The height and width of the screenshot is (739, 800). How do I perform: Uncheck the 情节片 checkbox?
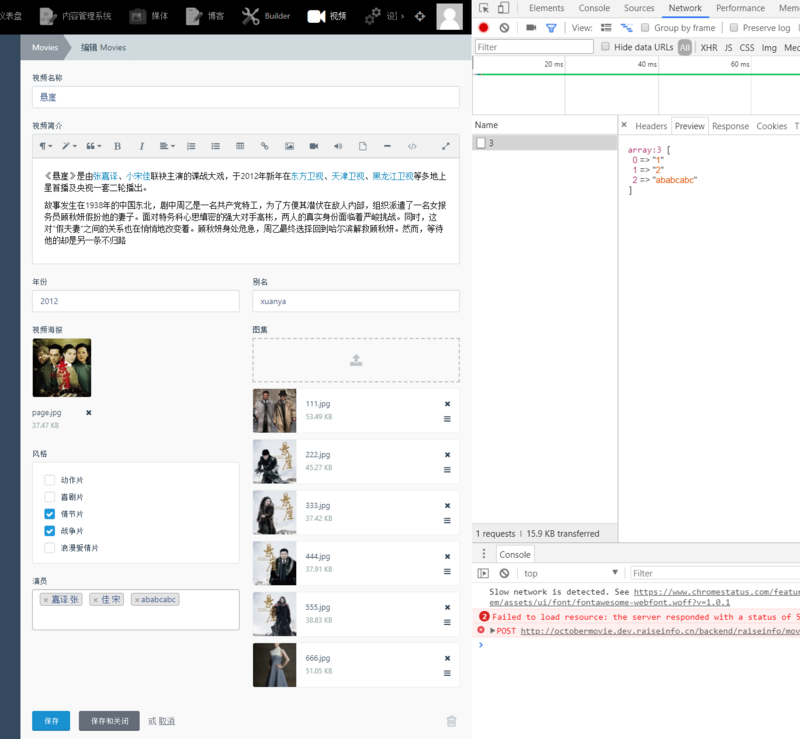[x=49, y=513]
